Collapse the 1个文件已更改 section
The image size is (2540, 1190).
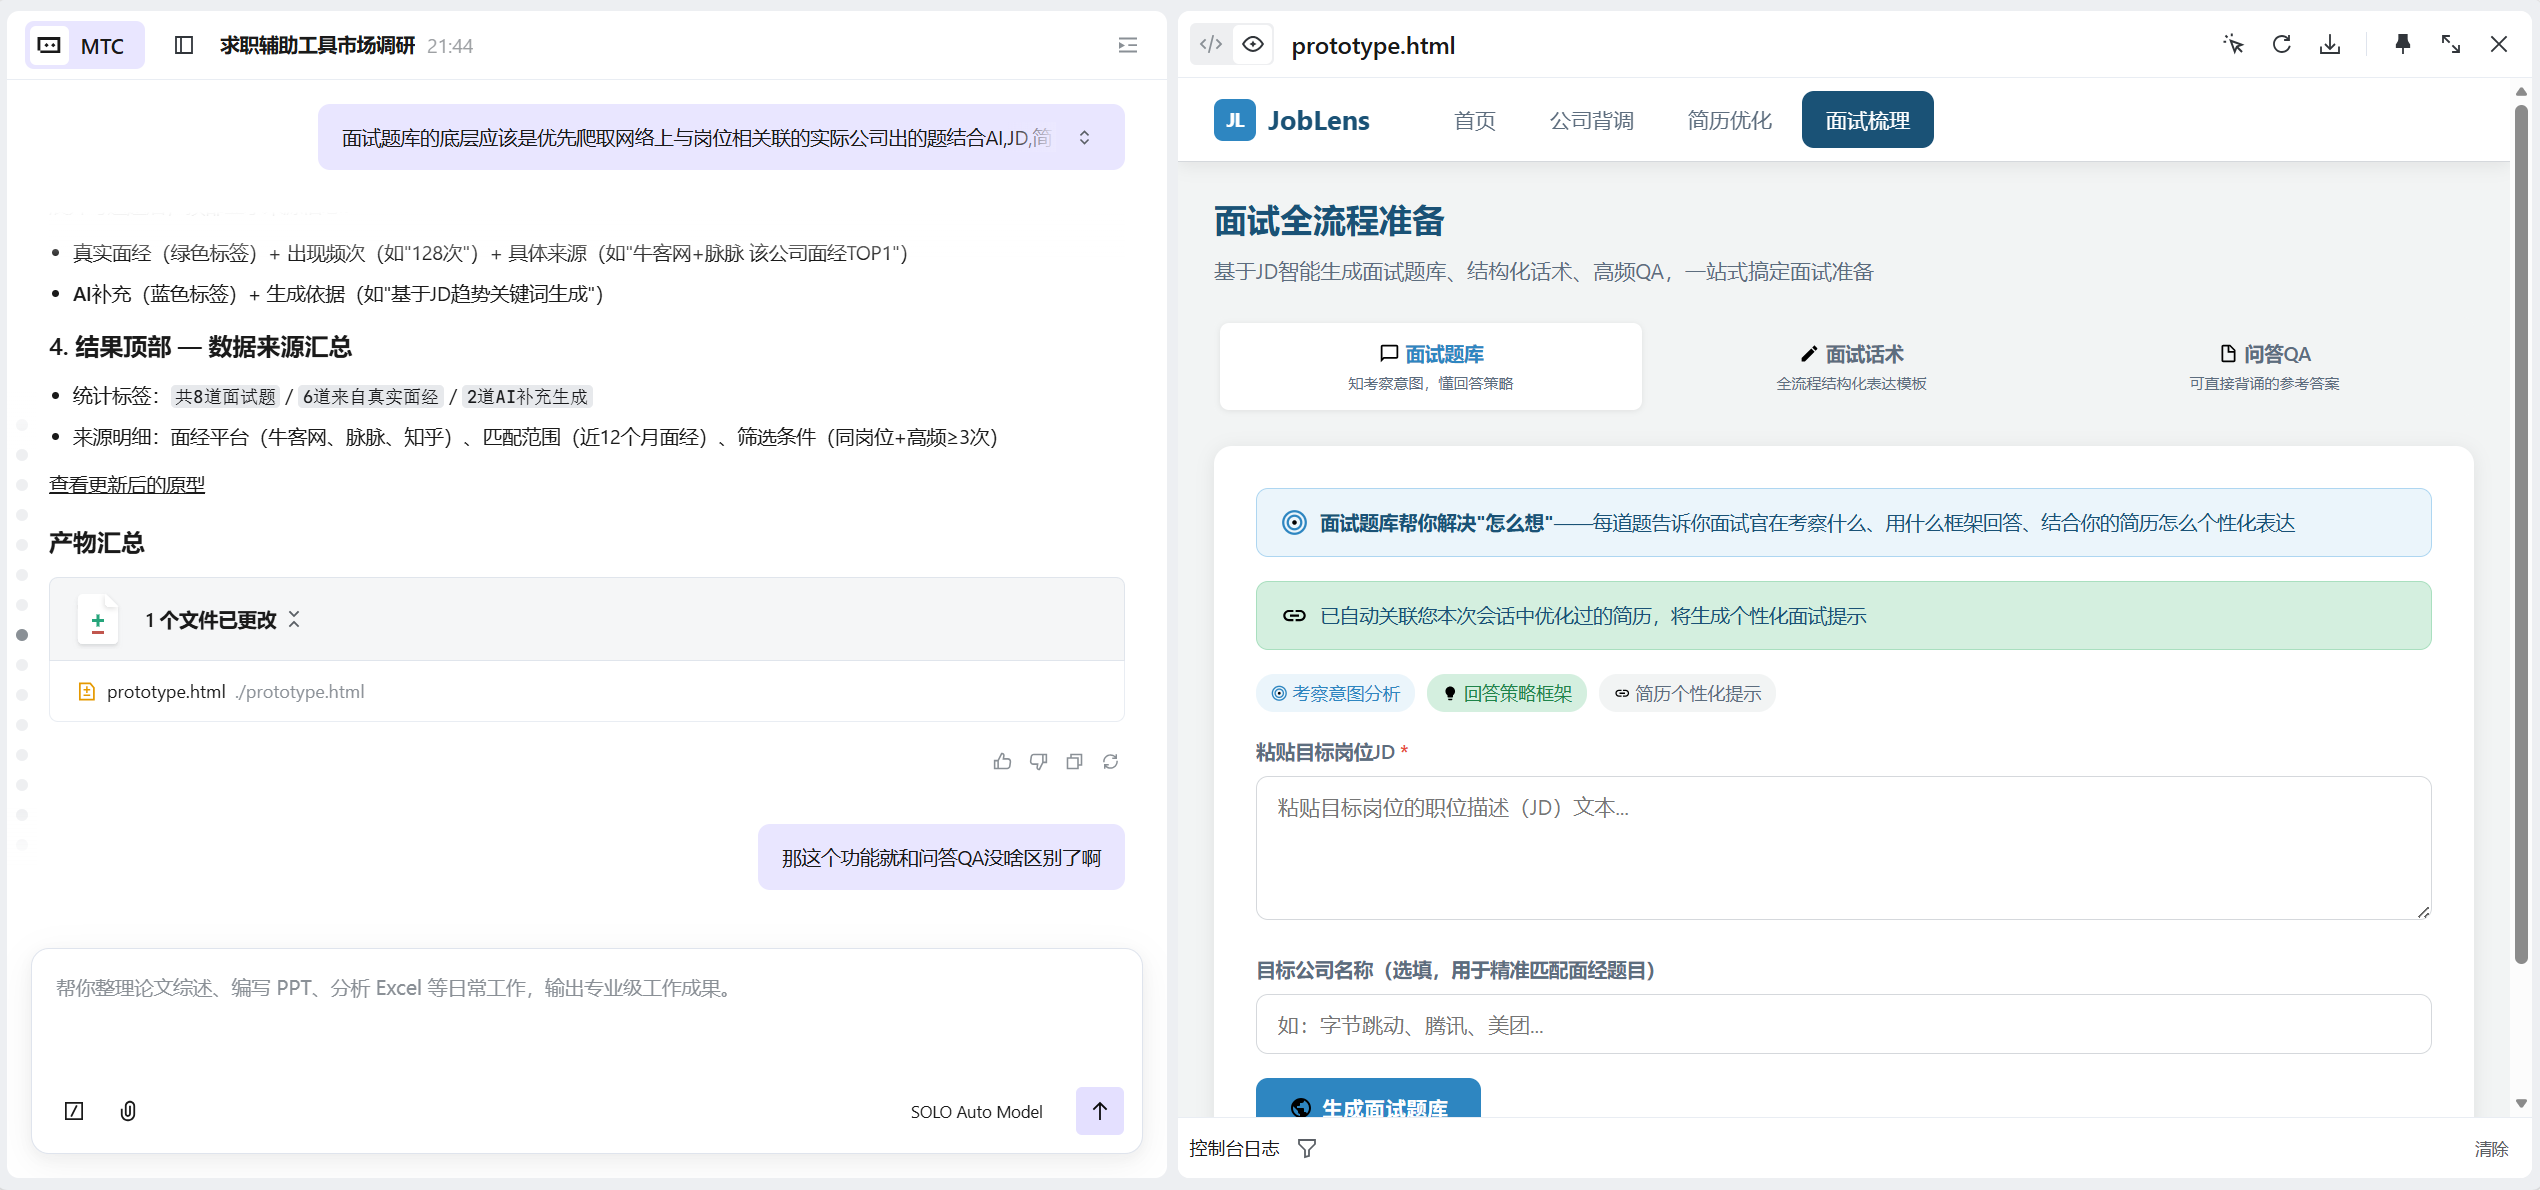(x=294, y=620)
